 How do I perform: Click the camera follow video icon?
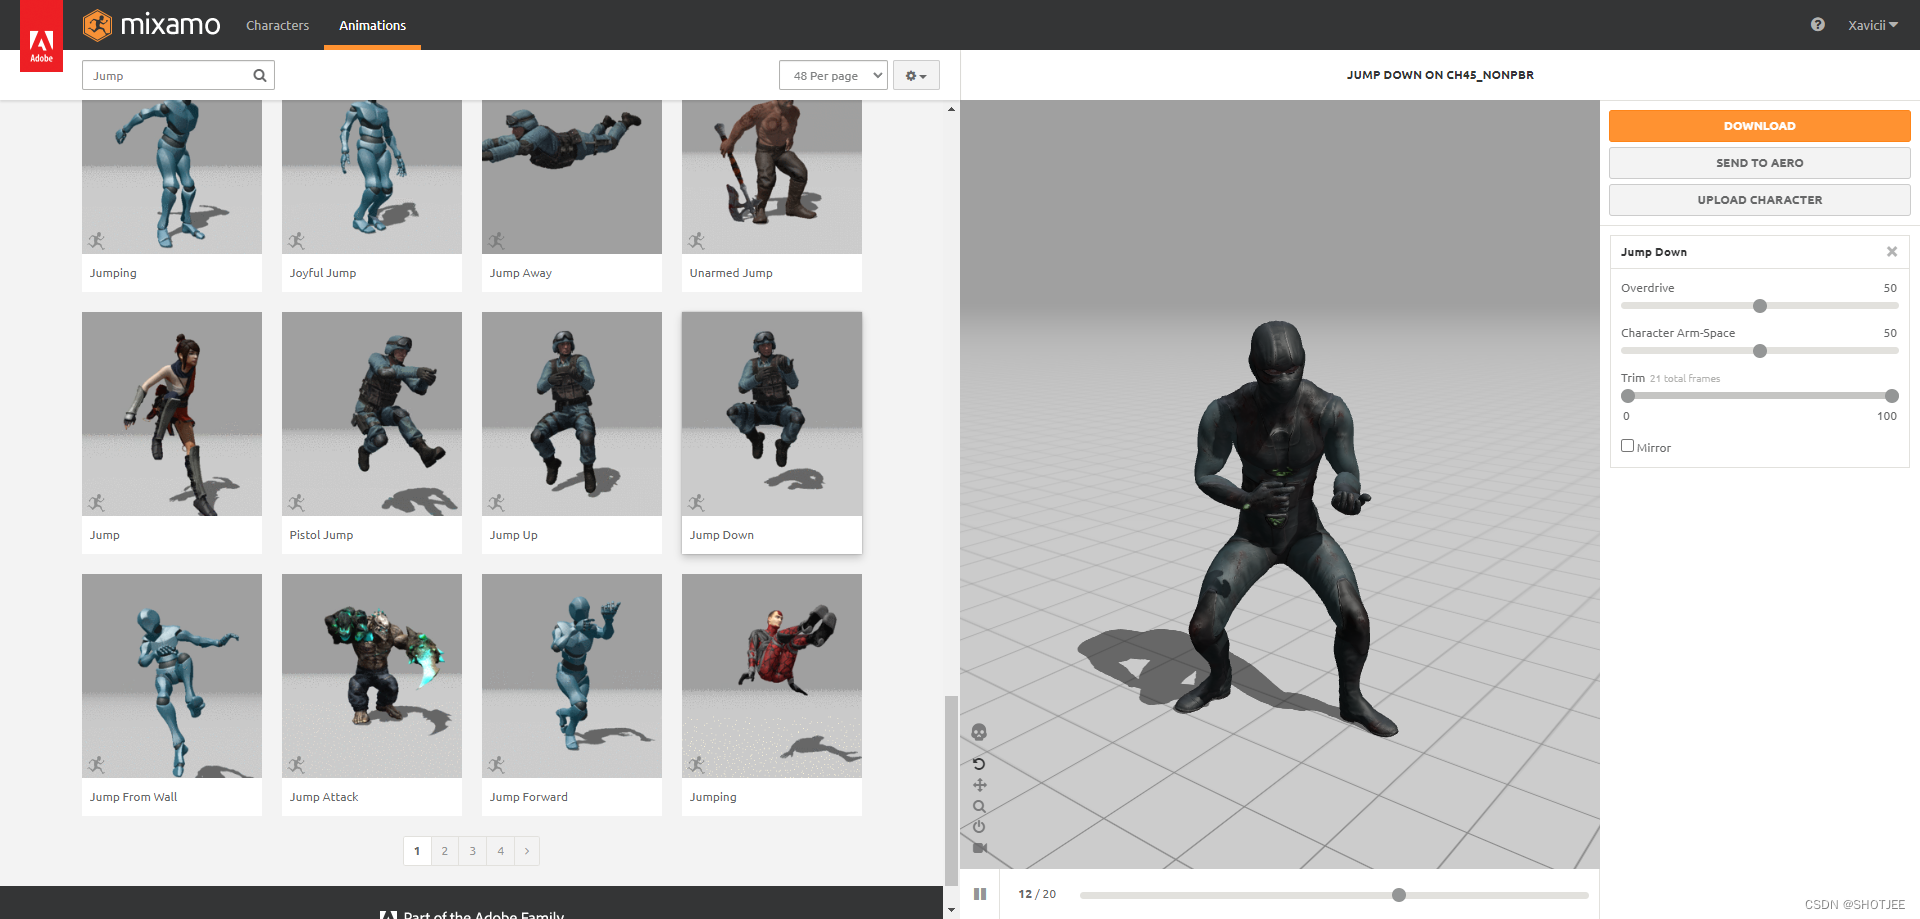coord(979,848)
